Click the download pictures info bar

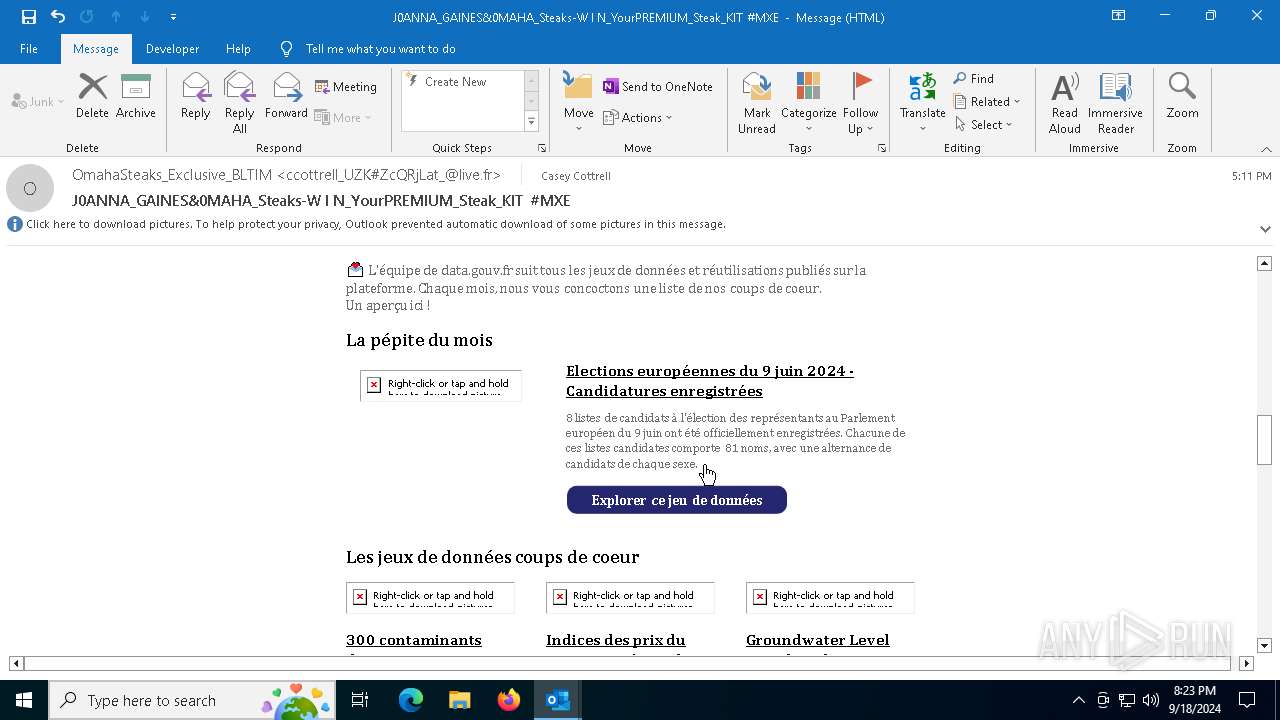pyautogui.click(x=375, y=224)
